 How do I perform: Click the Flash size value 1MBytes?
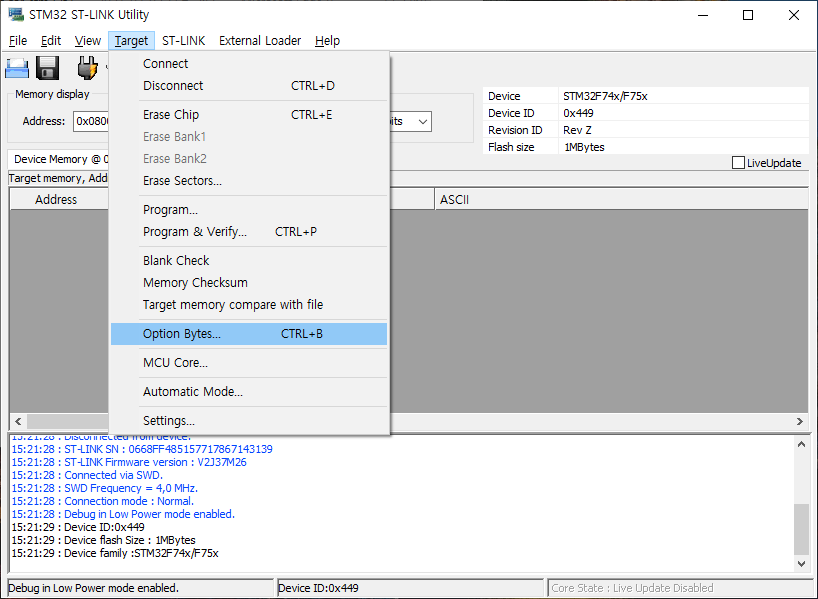584,147
